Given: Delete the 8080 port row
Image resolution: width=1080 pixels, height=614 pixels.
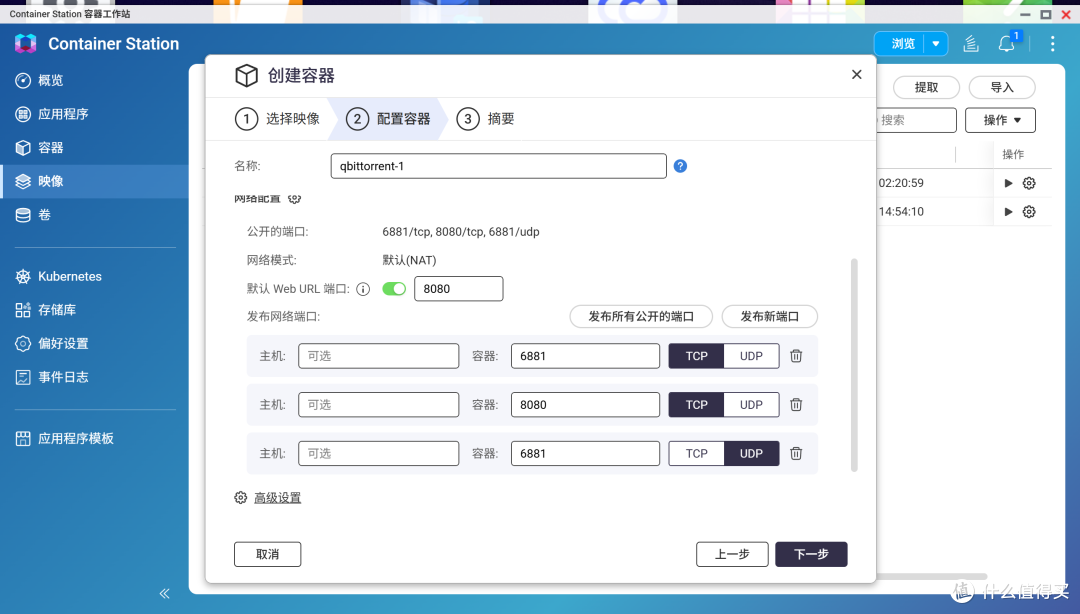Looking at the screenshot, I should click(x=796, y=405).
